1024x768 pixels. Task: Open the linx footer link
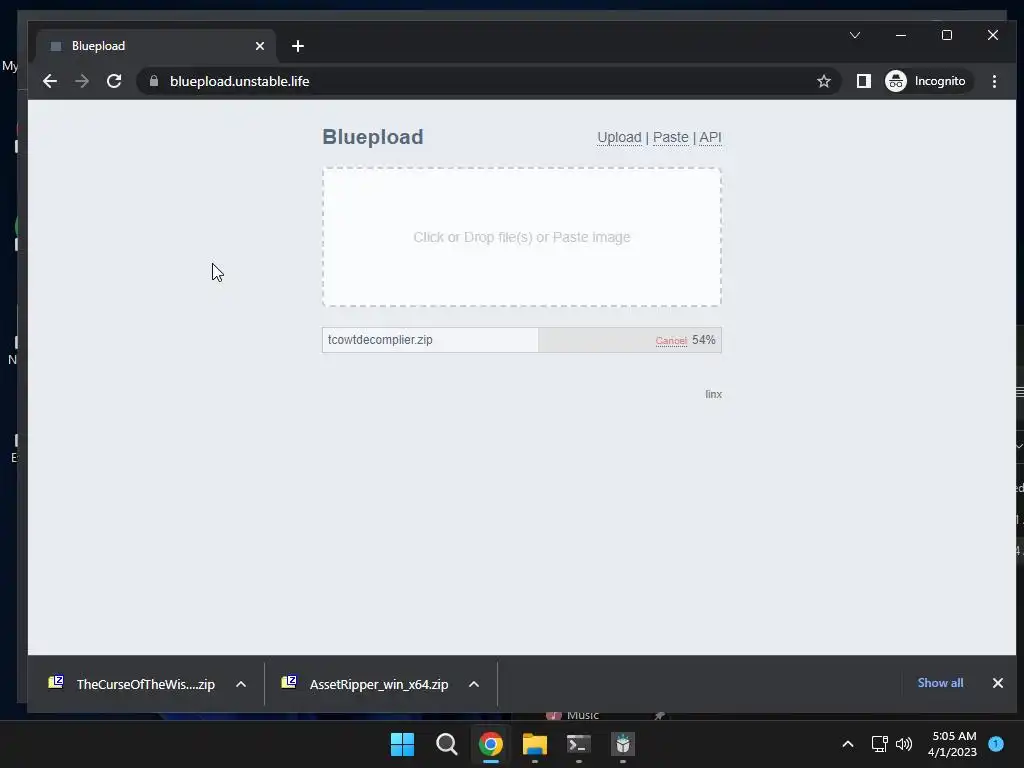coord(713,394)
